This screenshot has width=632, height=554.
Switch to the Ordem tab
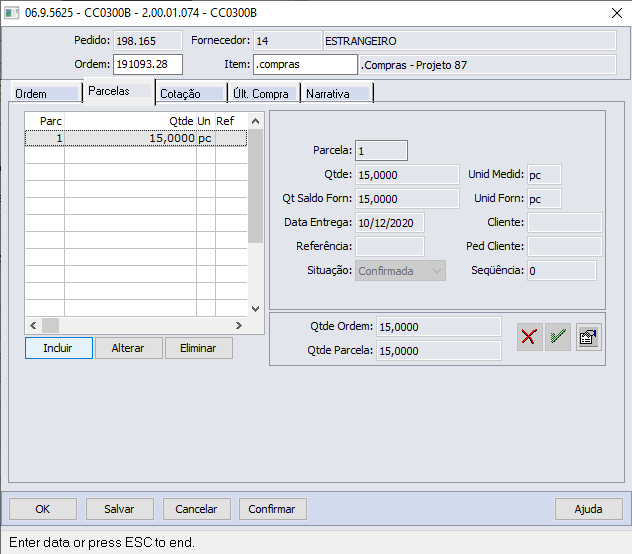(x=46, y=94)
